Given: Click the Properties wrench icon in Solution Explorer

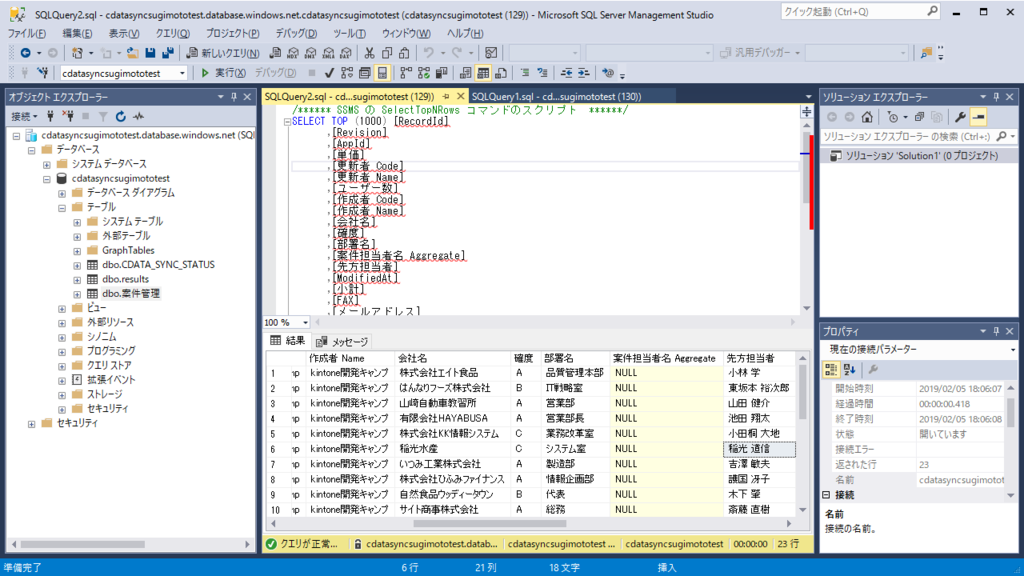Looking at the screenshot, I should point(960,117).
